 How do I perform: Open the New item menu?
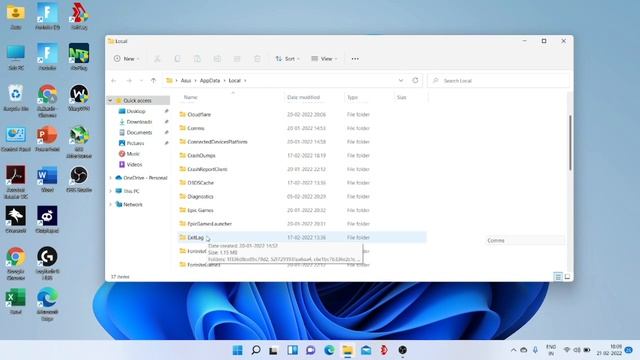(x=127, y=59)
